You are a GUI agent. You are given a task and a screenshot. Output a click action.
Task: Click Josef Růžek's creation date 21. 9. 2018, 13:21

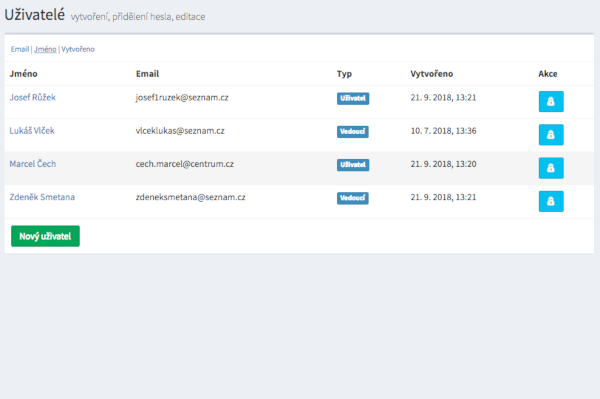click(443, 98)
